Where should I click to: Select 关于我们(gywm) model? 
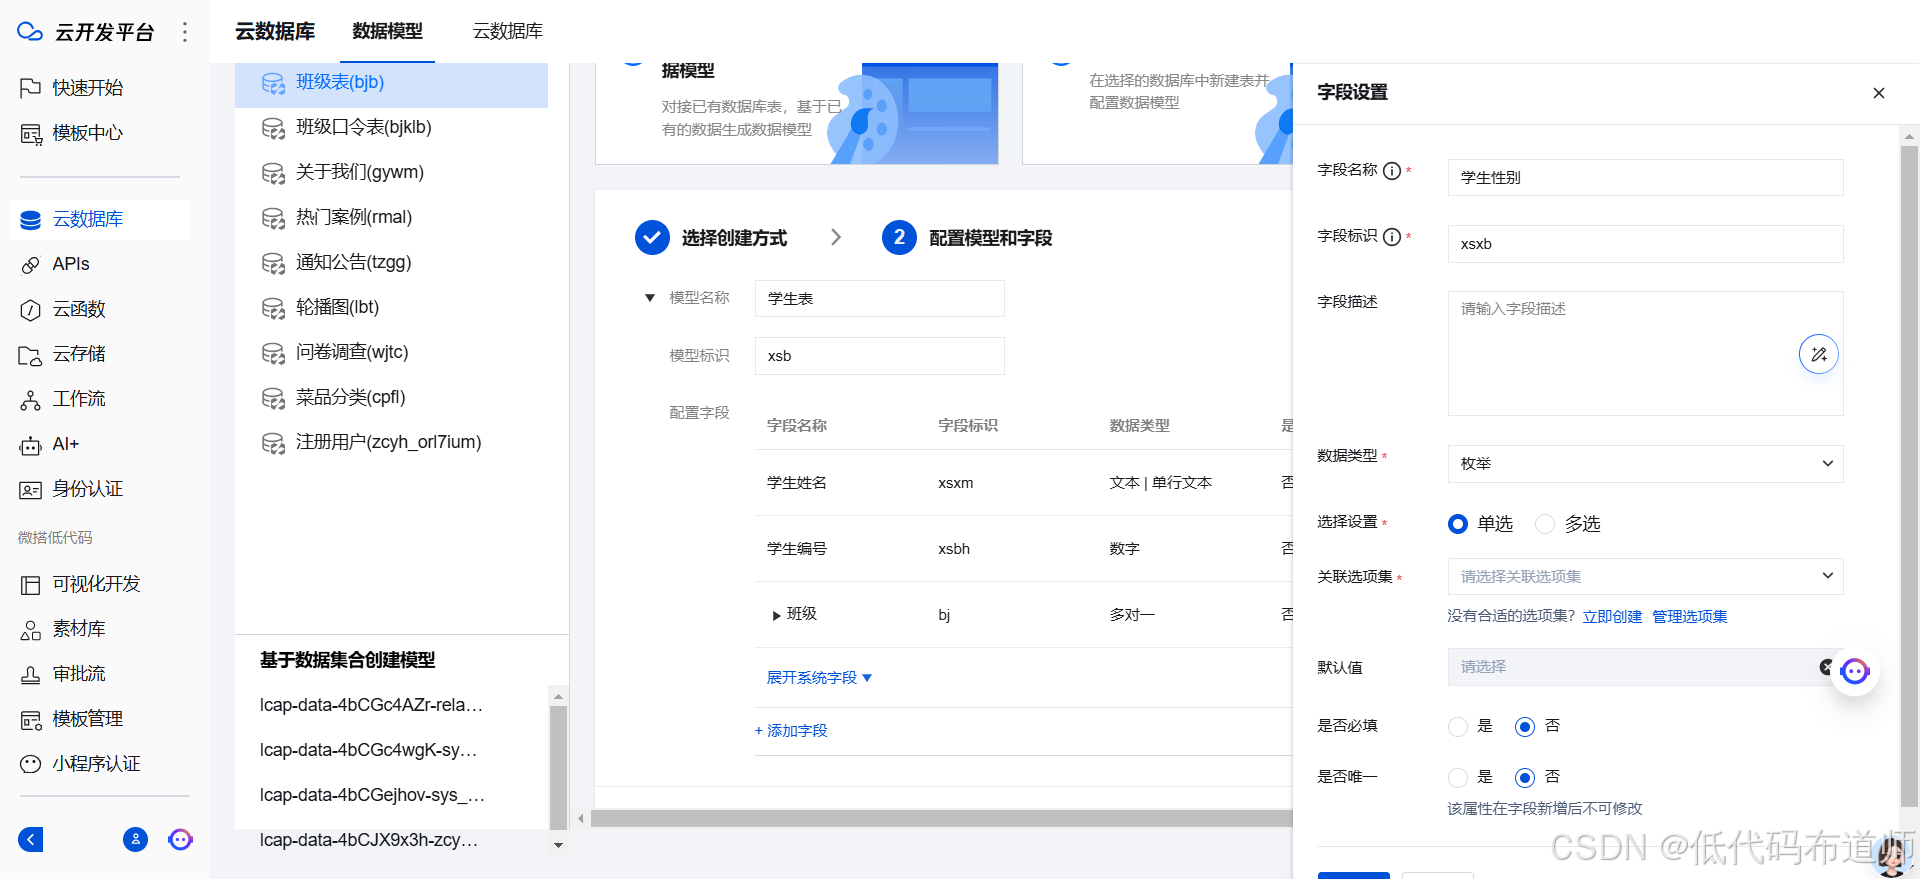click(391, 172)
